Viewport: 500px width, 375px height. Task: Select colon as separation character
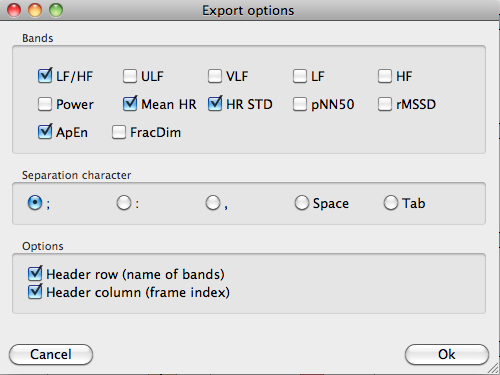tap(124, 203)
